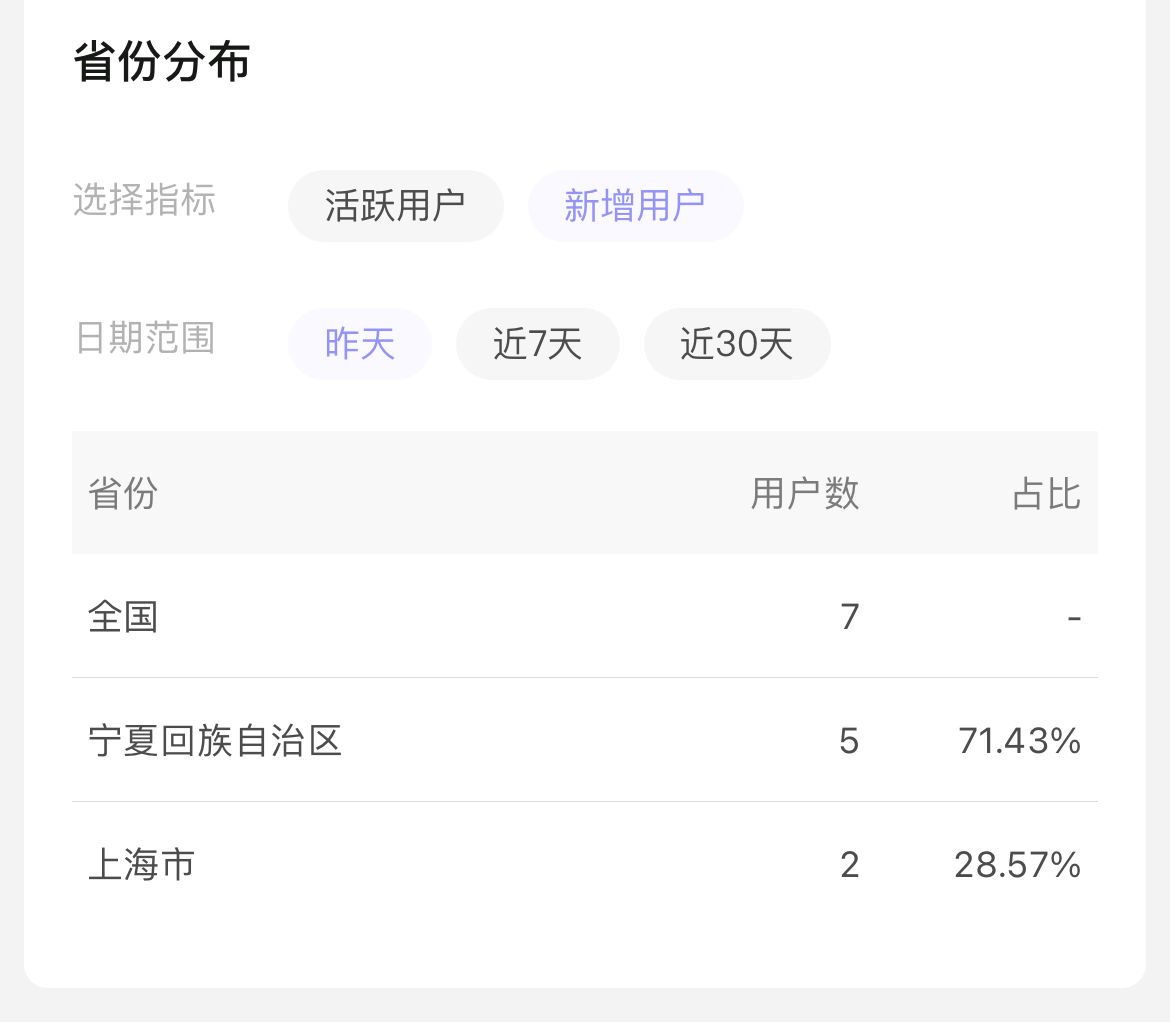Choose the 昨天 date range
This screenshot has height=1022, width=1170.
point(359,344)
